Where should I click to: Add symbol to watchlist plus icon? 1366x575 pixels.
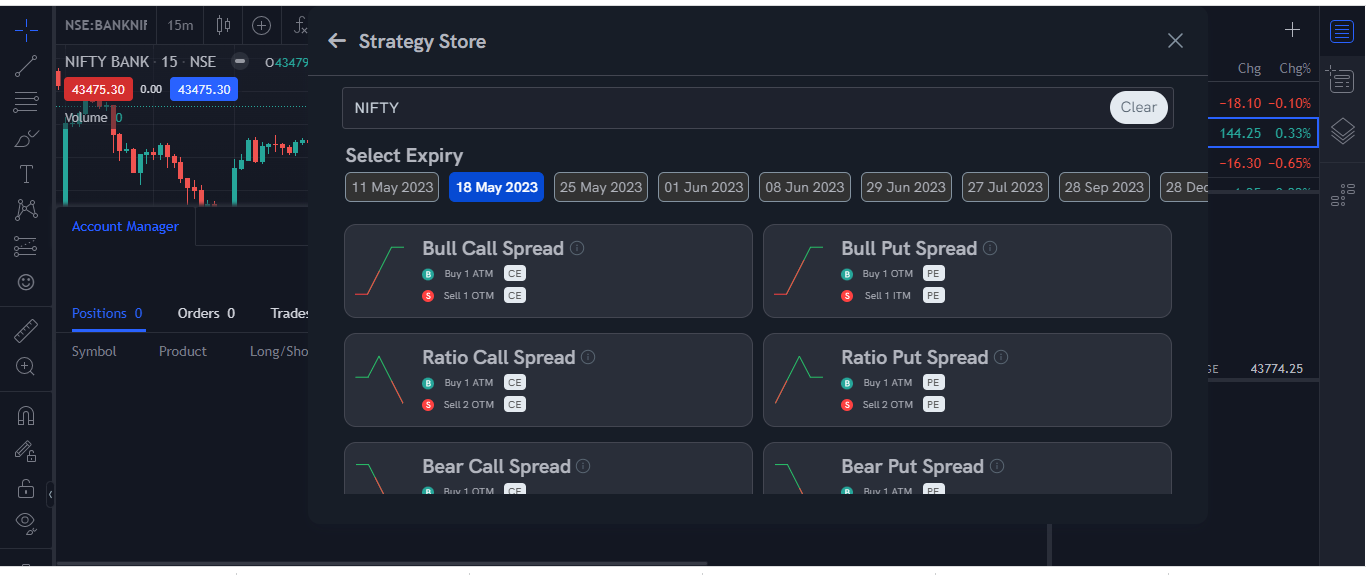[x=1292, y=30]
